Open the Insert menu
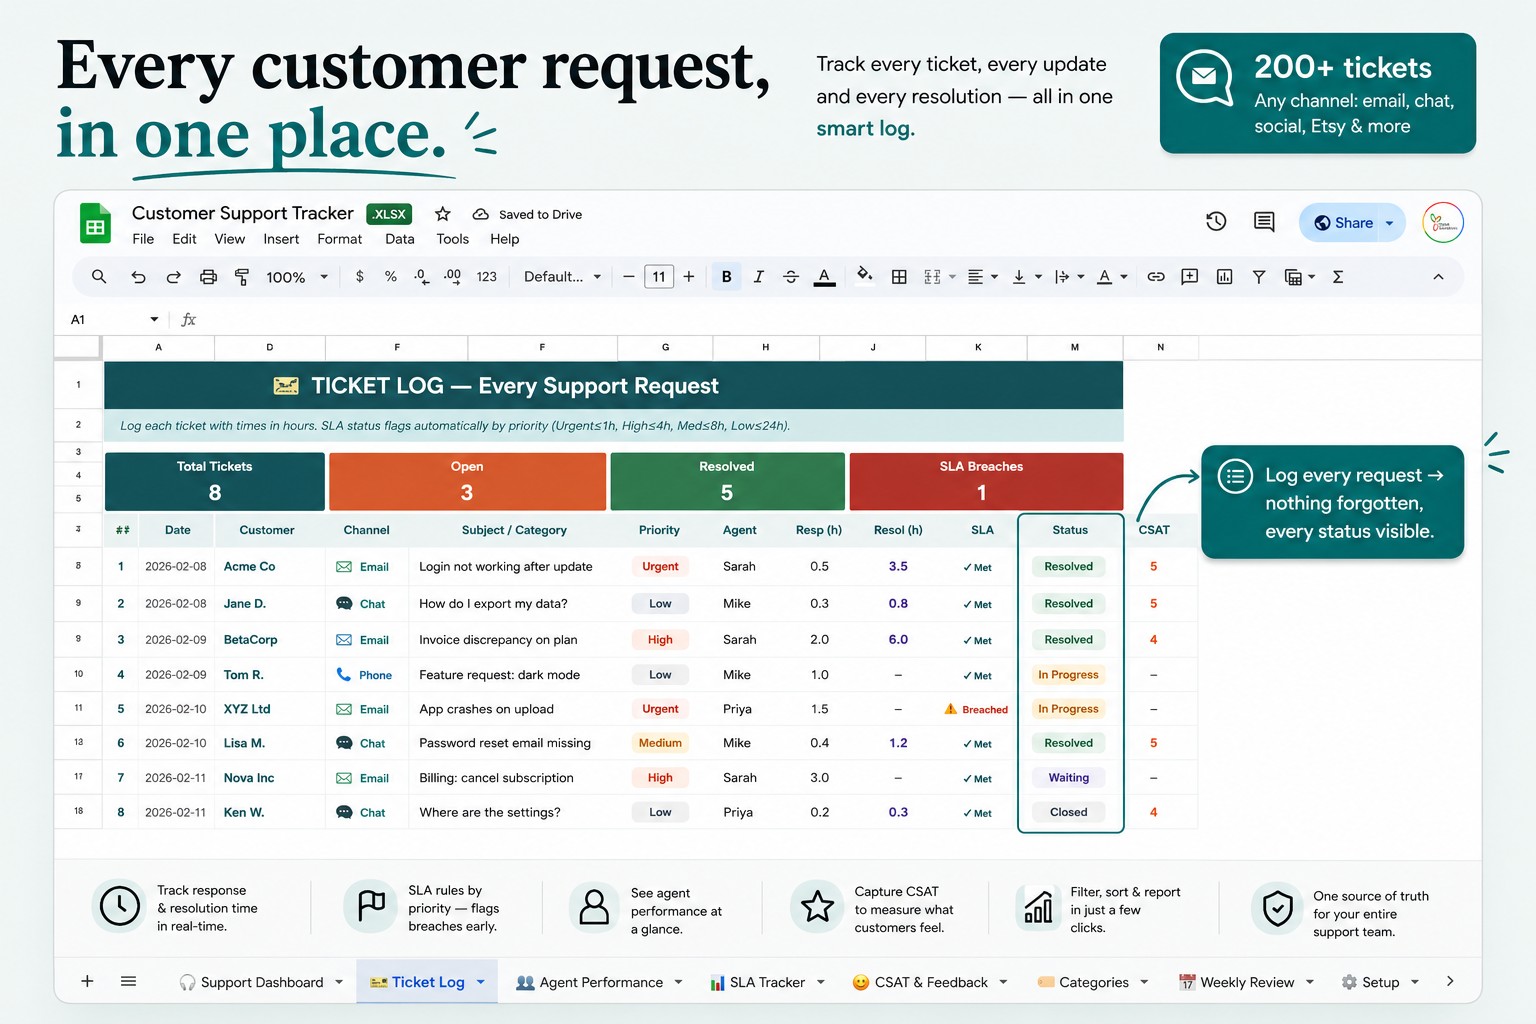 pyautogui.click(x=281, y=239)
